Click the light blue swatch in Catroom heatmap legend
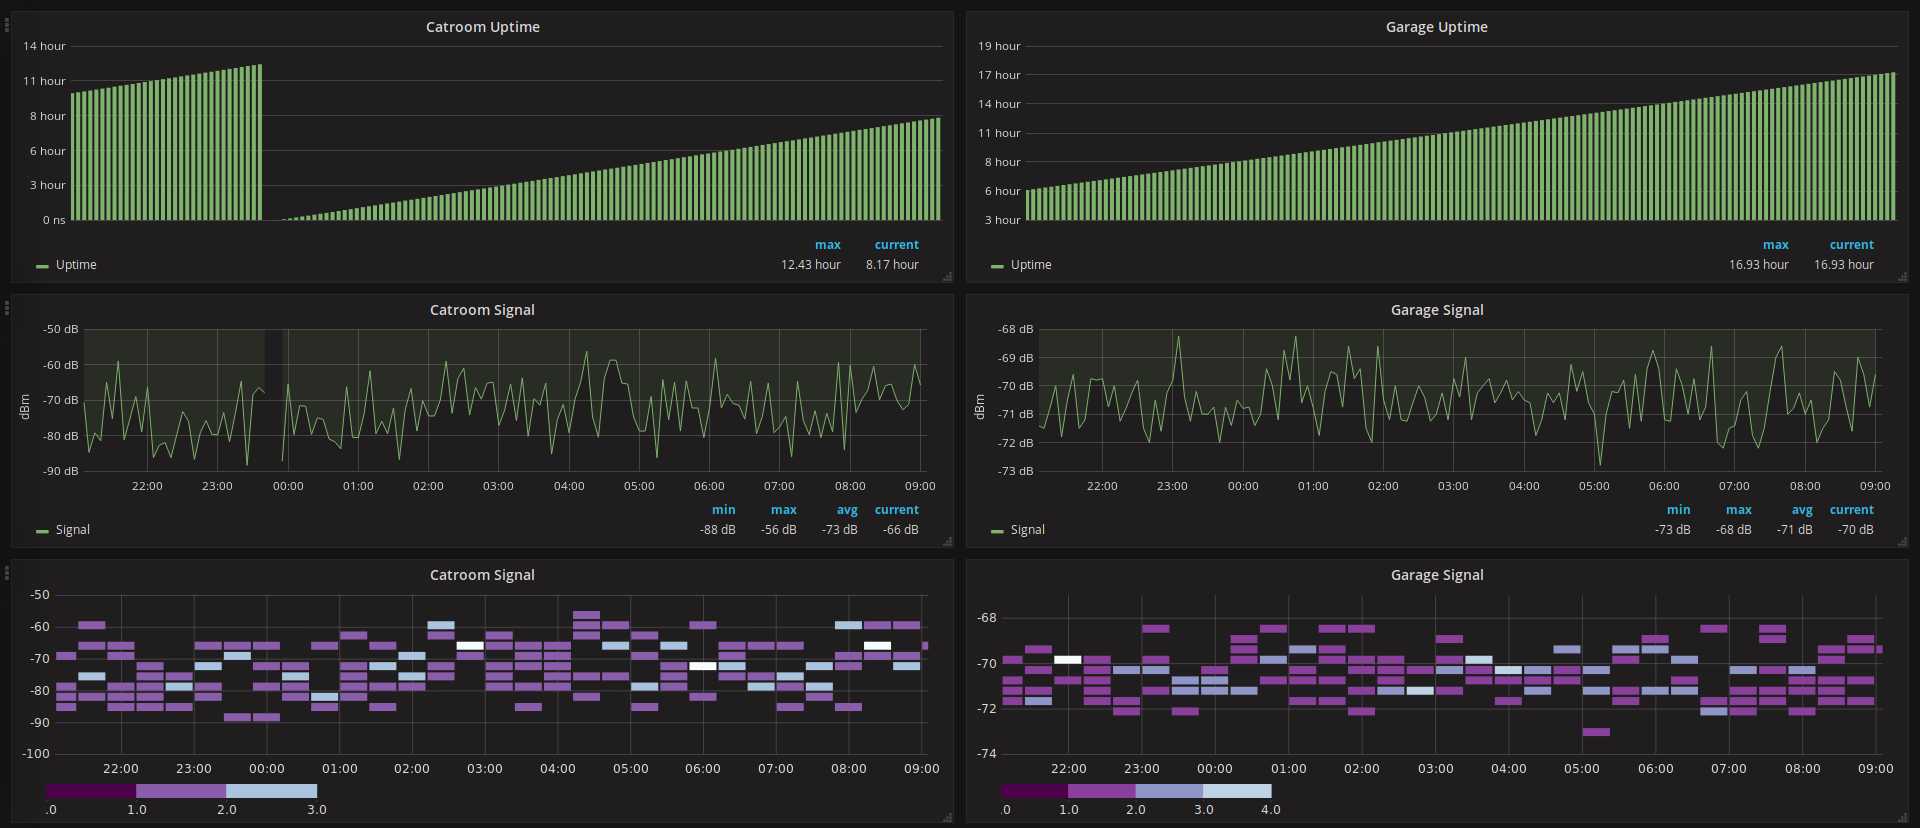This screenshot has height=828, width=1920. [271, 791]
